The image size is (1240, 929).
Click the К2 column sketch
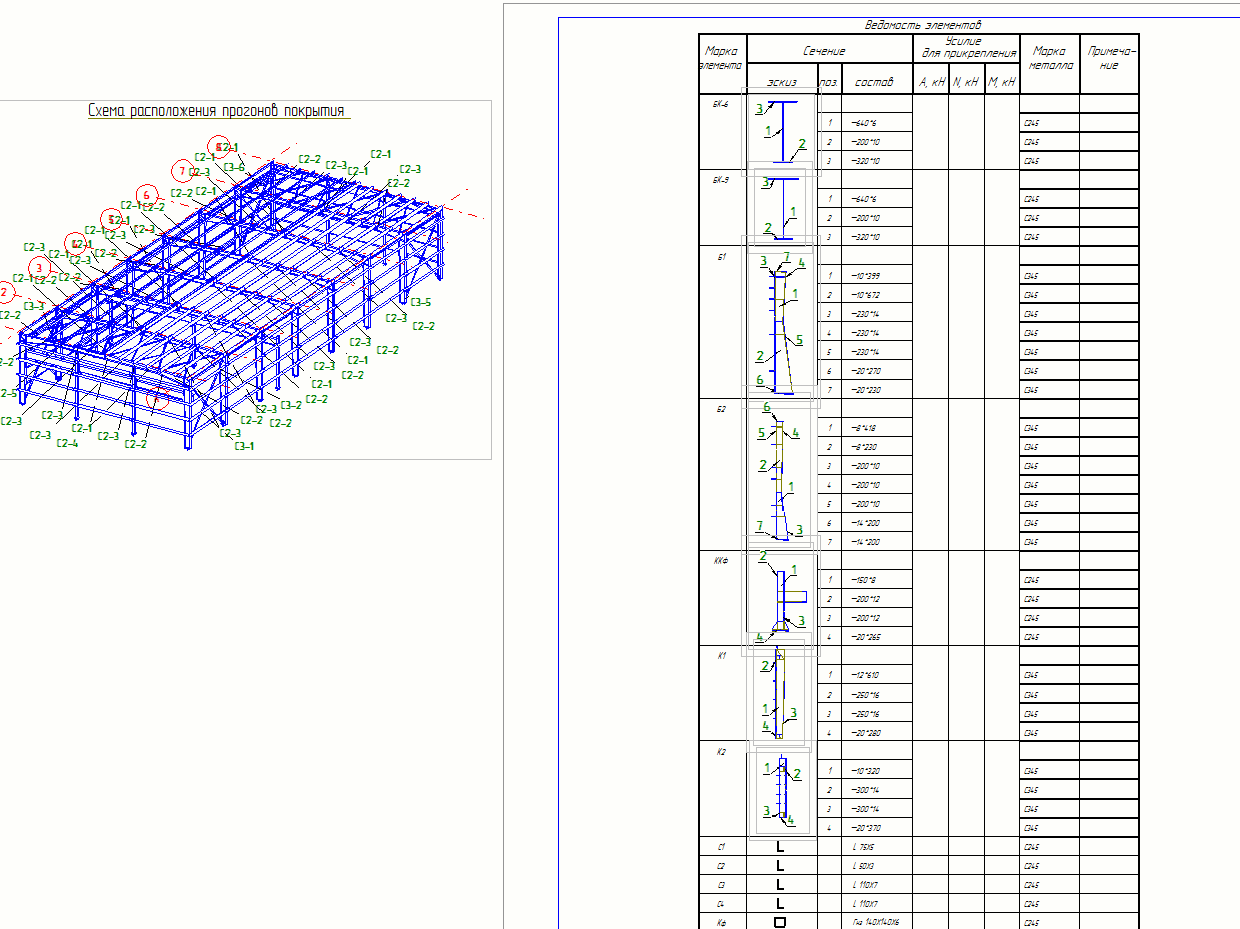783,789
